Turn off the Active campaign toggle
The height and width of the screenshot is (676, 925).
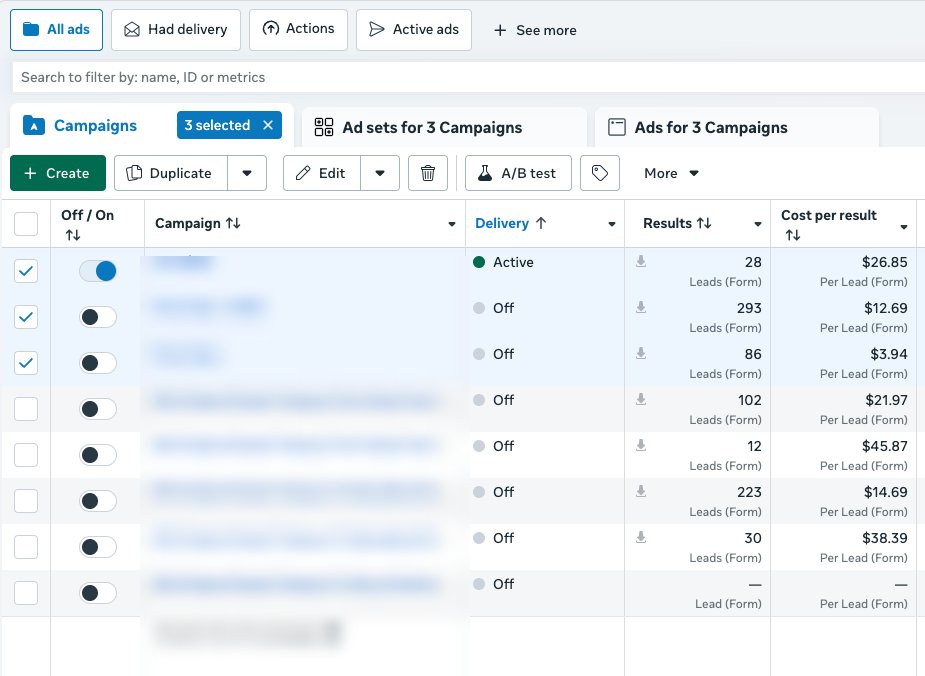point(98,271)
